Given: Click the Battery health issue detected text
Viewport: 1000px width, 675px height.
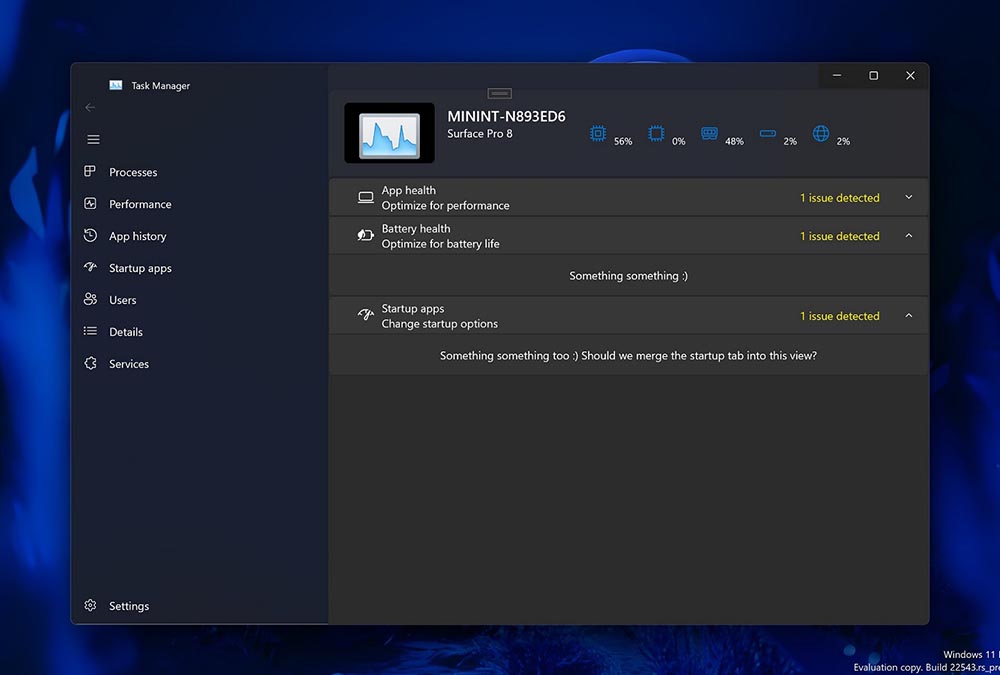Looking at the screenshot, I should (839, 236).
